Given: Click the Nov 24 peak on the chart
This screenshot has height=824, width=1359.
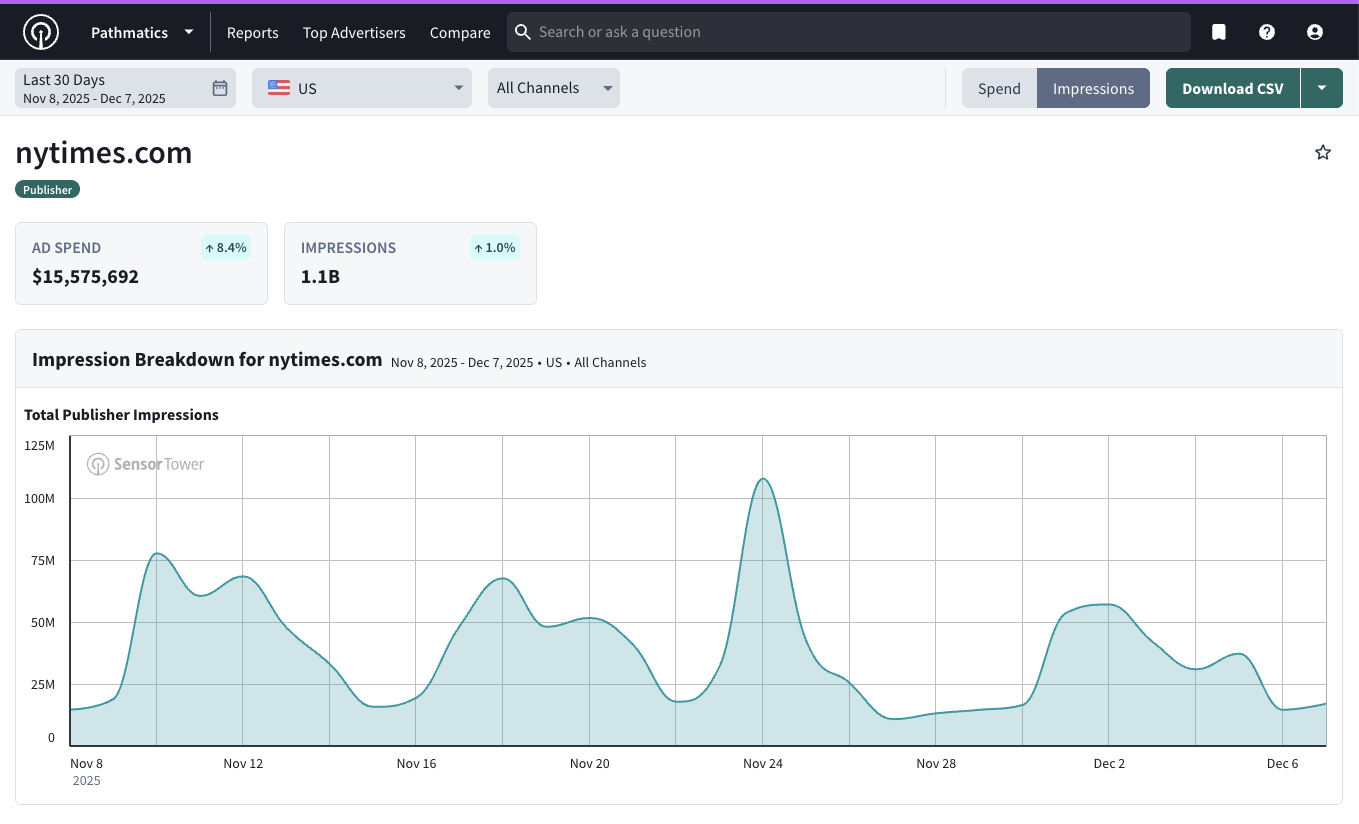Looking at the screenshot, I should pos(763,479).
